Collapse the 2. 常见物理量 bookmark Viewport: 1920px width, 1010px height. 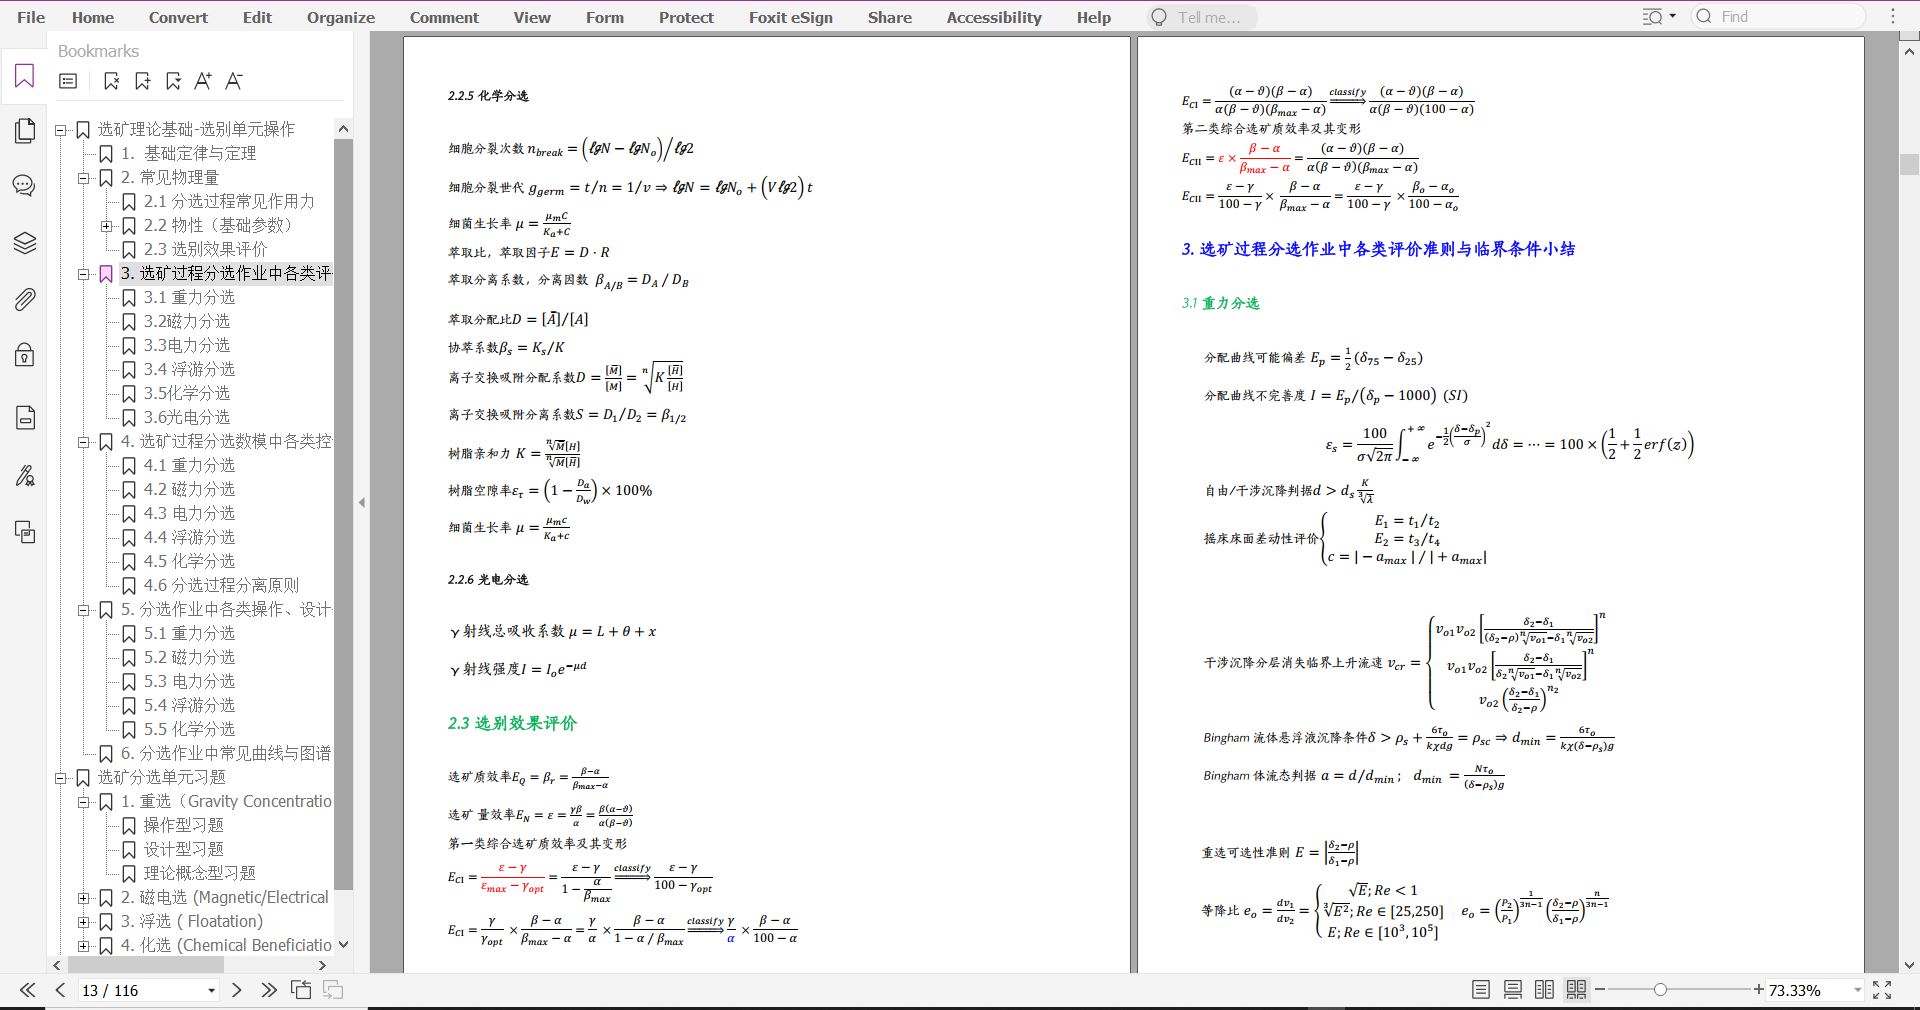pyautogui.click(x=84, y=178)
